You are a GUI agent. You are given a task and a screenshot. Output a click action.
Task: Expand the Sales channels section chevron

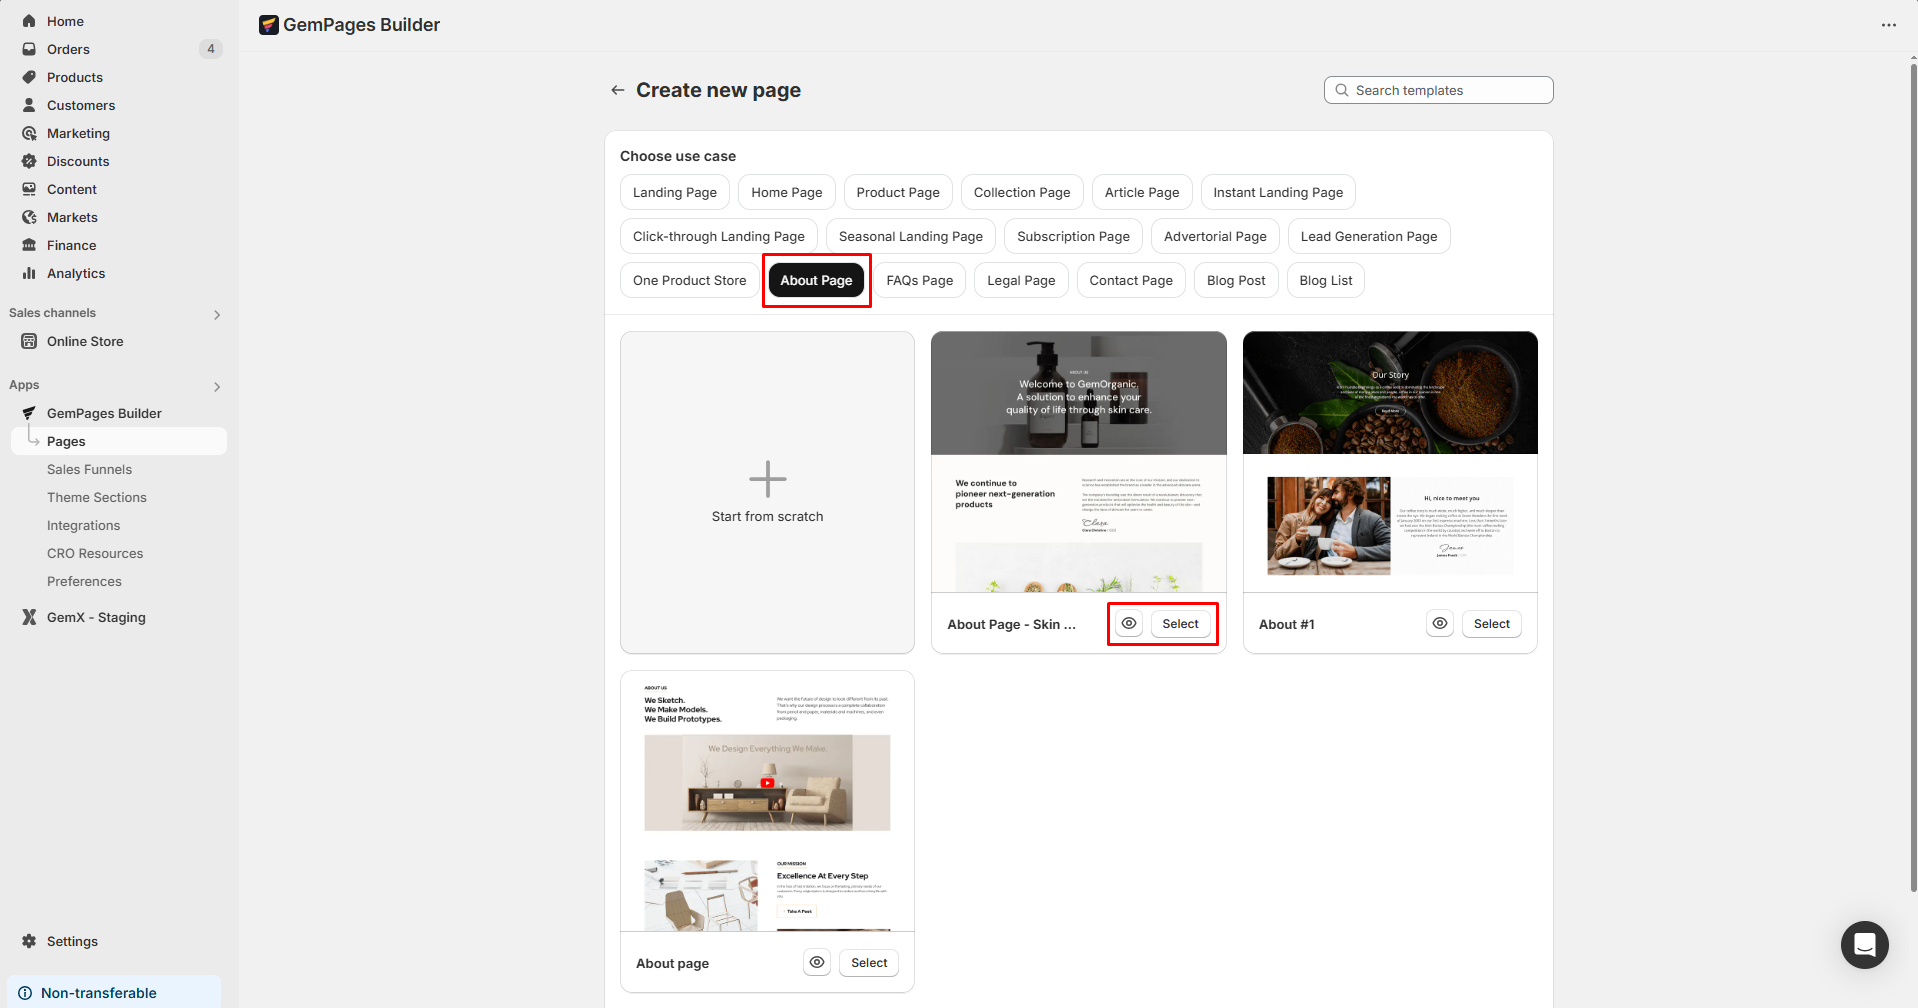click(x=217, y=315)
